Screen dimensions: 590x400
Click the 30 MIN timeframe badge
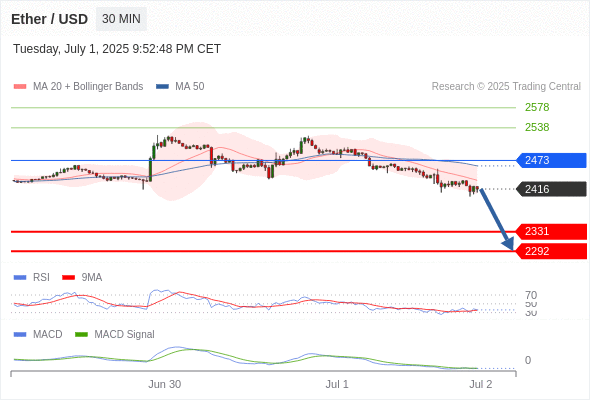[x=121, y=19]
